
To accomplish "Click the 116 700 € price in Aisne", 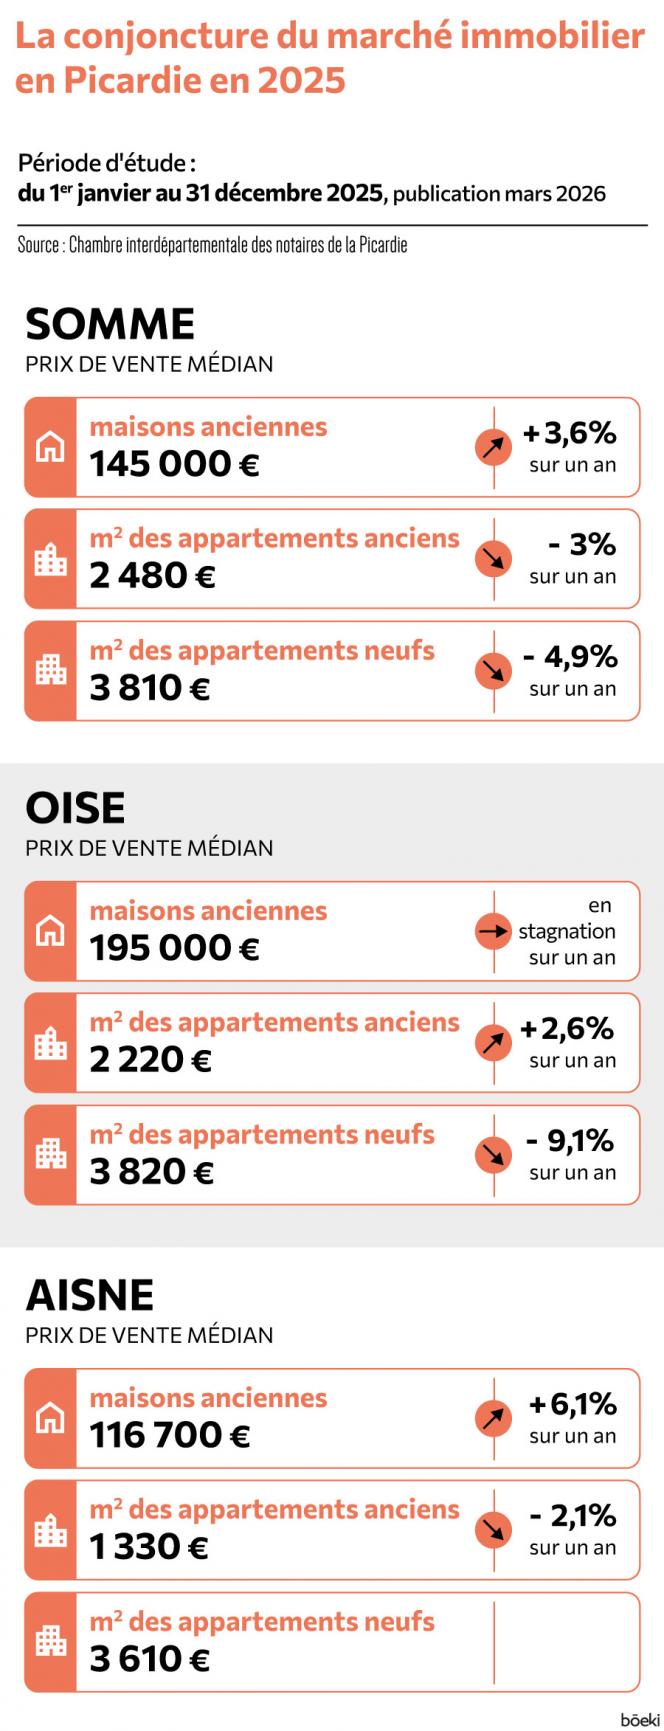I will pos(170,1436).
